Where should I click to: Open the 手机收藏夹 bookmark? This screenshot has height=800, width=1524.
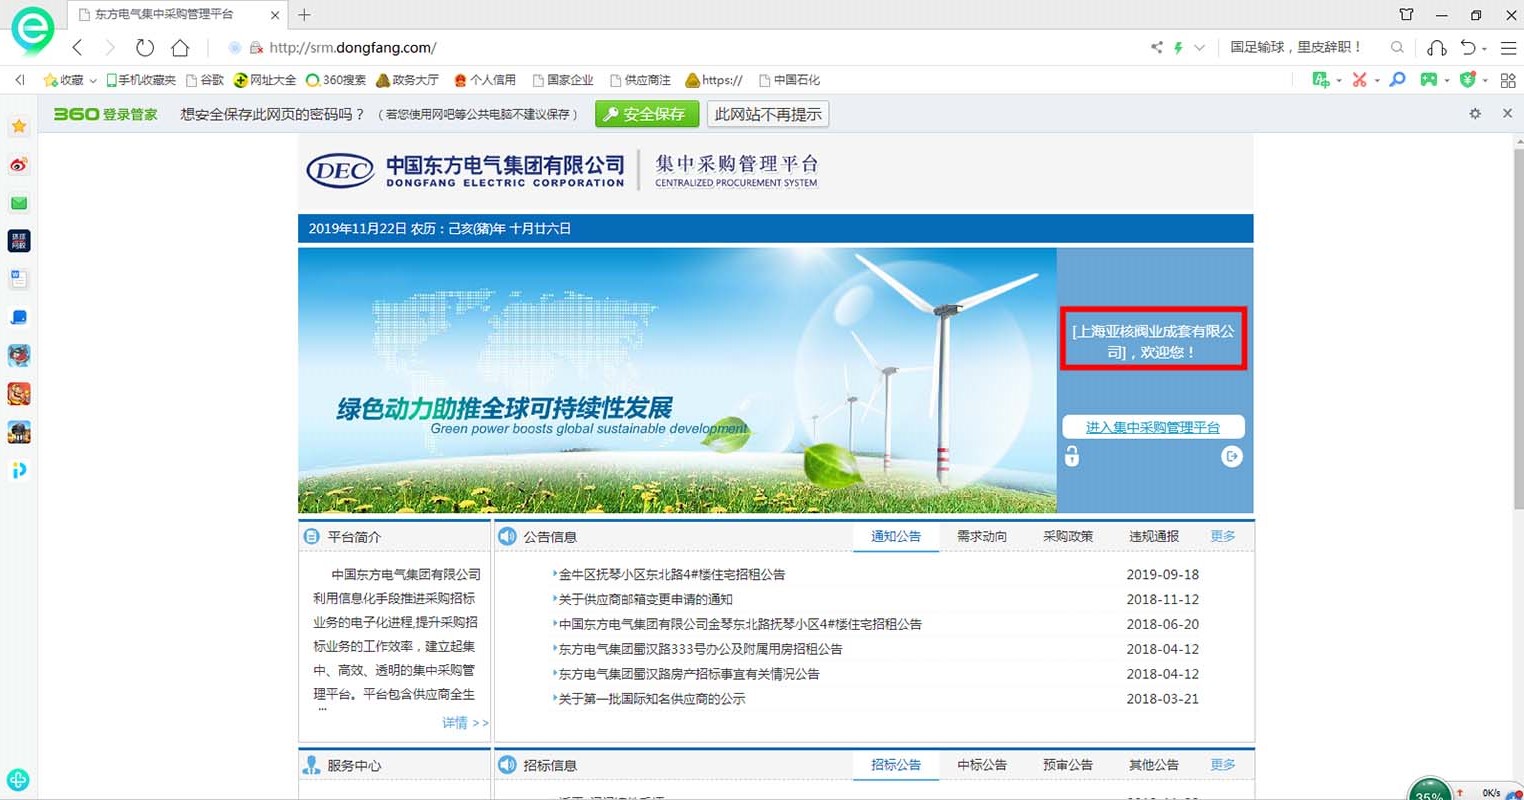(x=141, y=79)
